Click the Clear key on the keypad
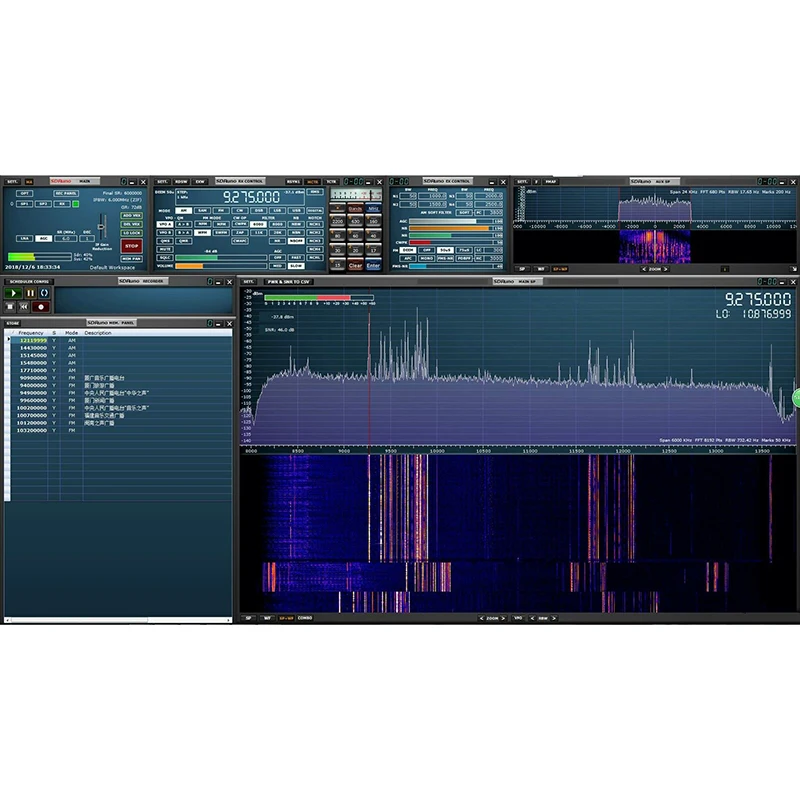 pos(355,265)
